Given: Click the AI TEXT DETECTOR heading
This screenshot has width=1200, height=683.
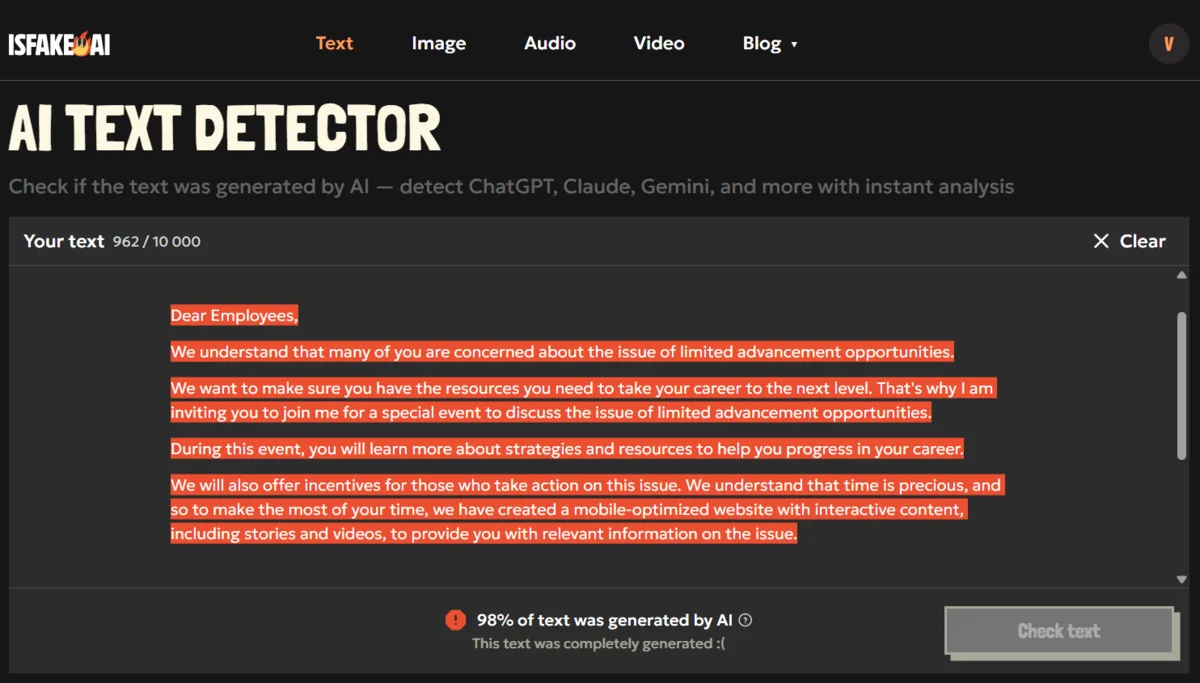Looking at the screenshot, I should (x=224, y=128).
